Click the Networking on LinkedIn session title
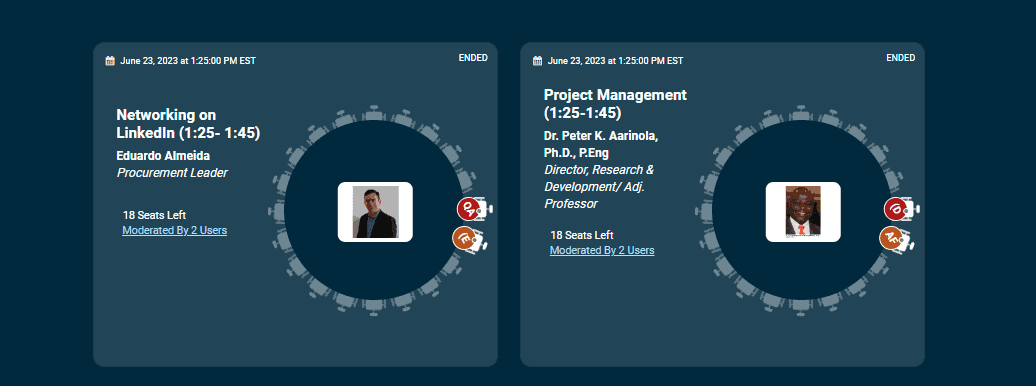The height and width of the screenshot is (386, 1036). coord(188,124)
